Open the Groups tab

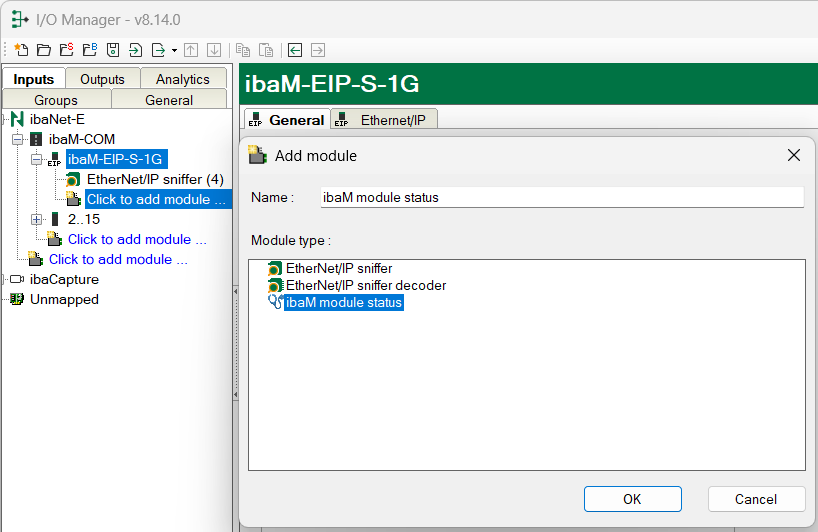[56, 100]
